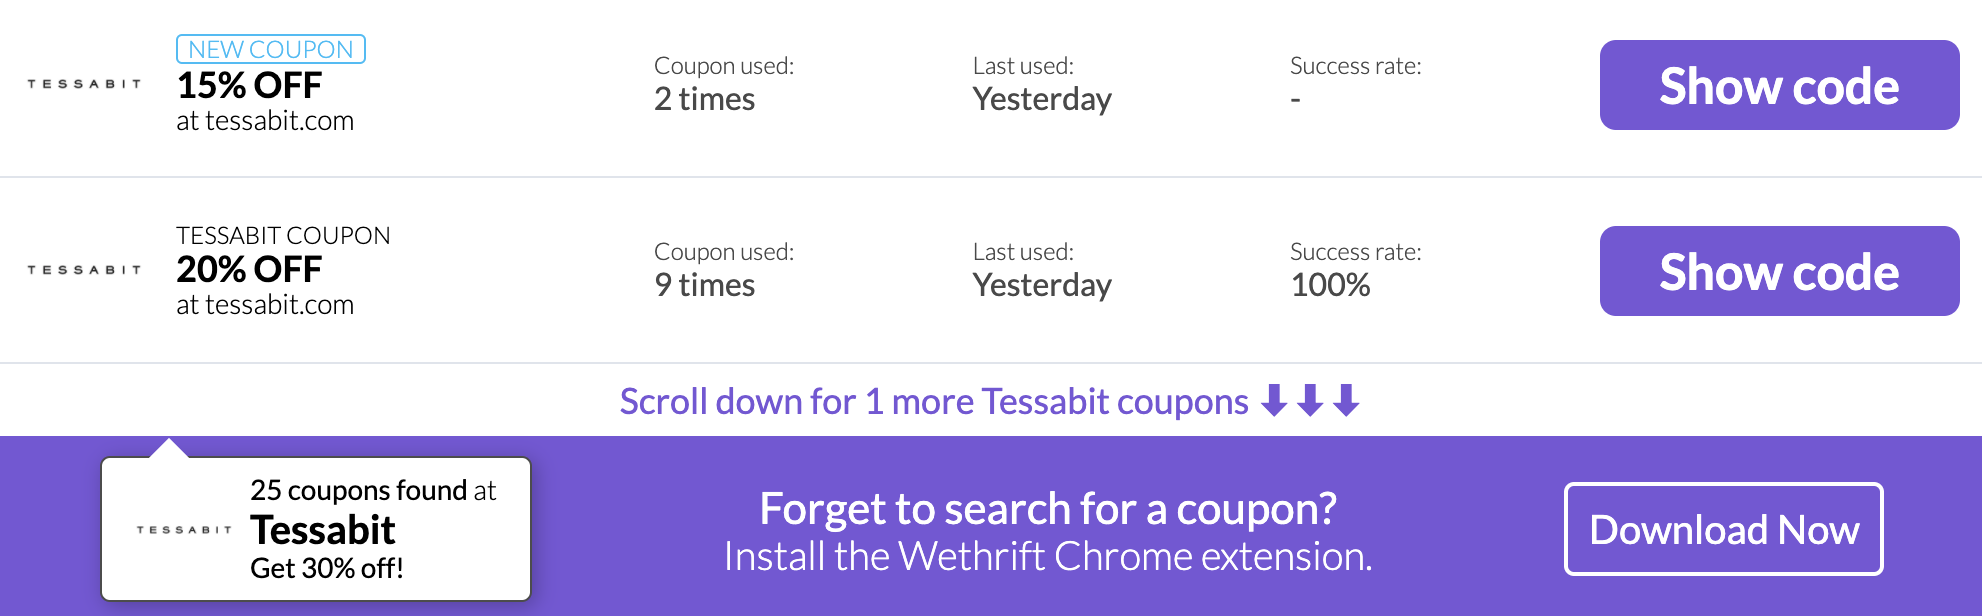This screenshot has width=1982, height=616.
Task: Click the NEW COUPON badge
Action: tap(271, 49)
